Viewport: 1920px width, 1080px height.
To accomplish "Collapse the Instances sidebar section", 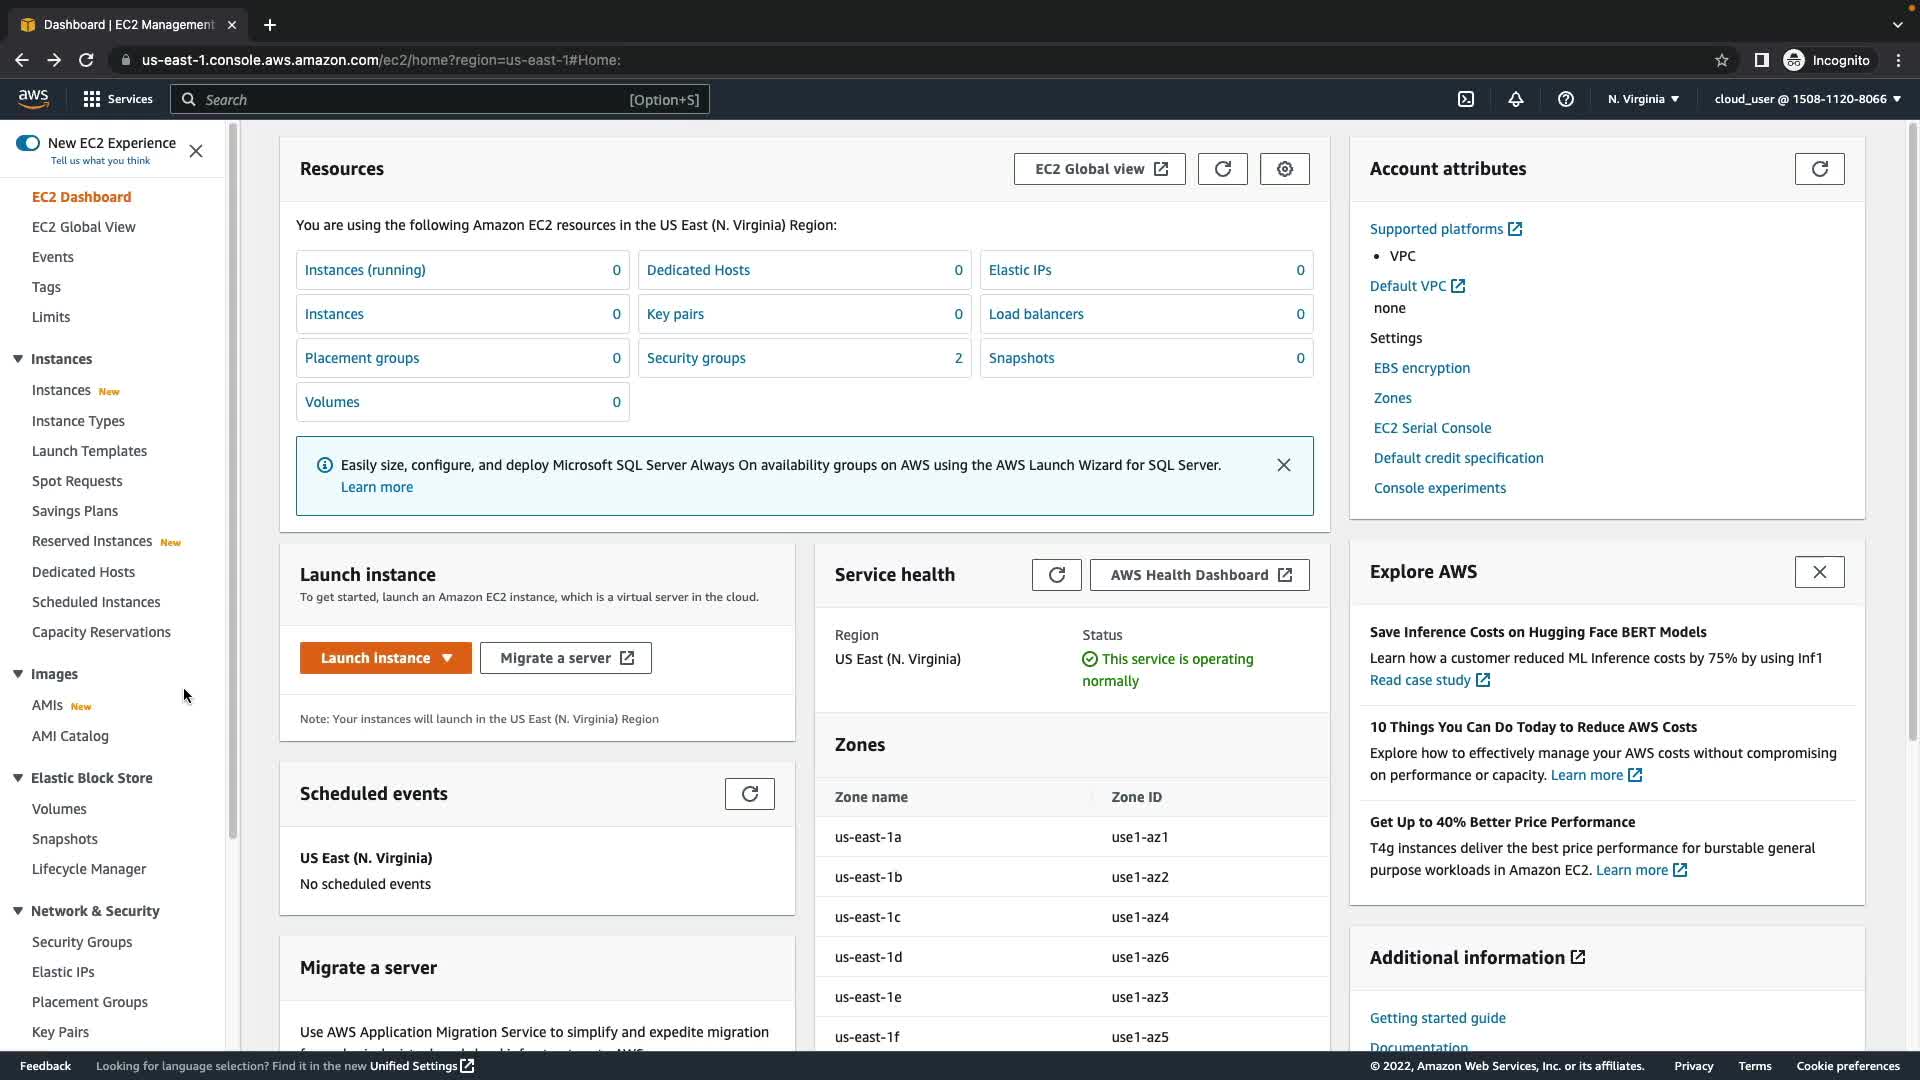I will tap(18, 359).
